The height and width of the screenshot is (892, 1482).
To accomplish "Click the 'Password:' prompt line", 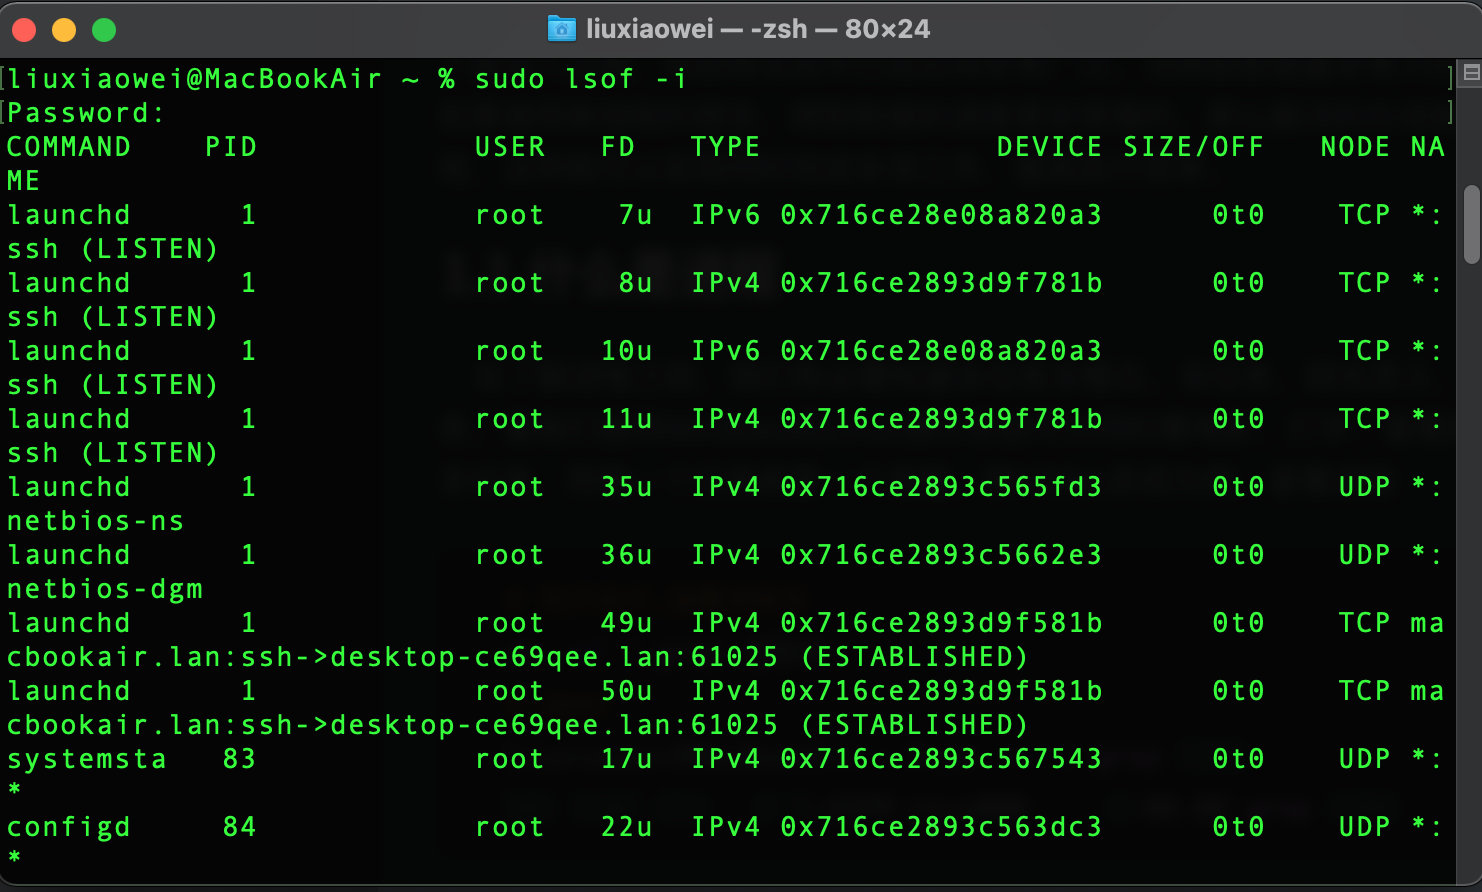I will [86, 113].
